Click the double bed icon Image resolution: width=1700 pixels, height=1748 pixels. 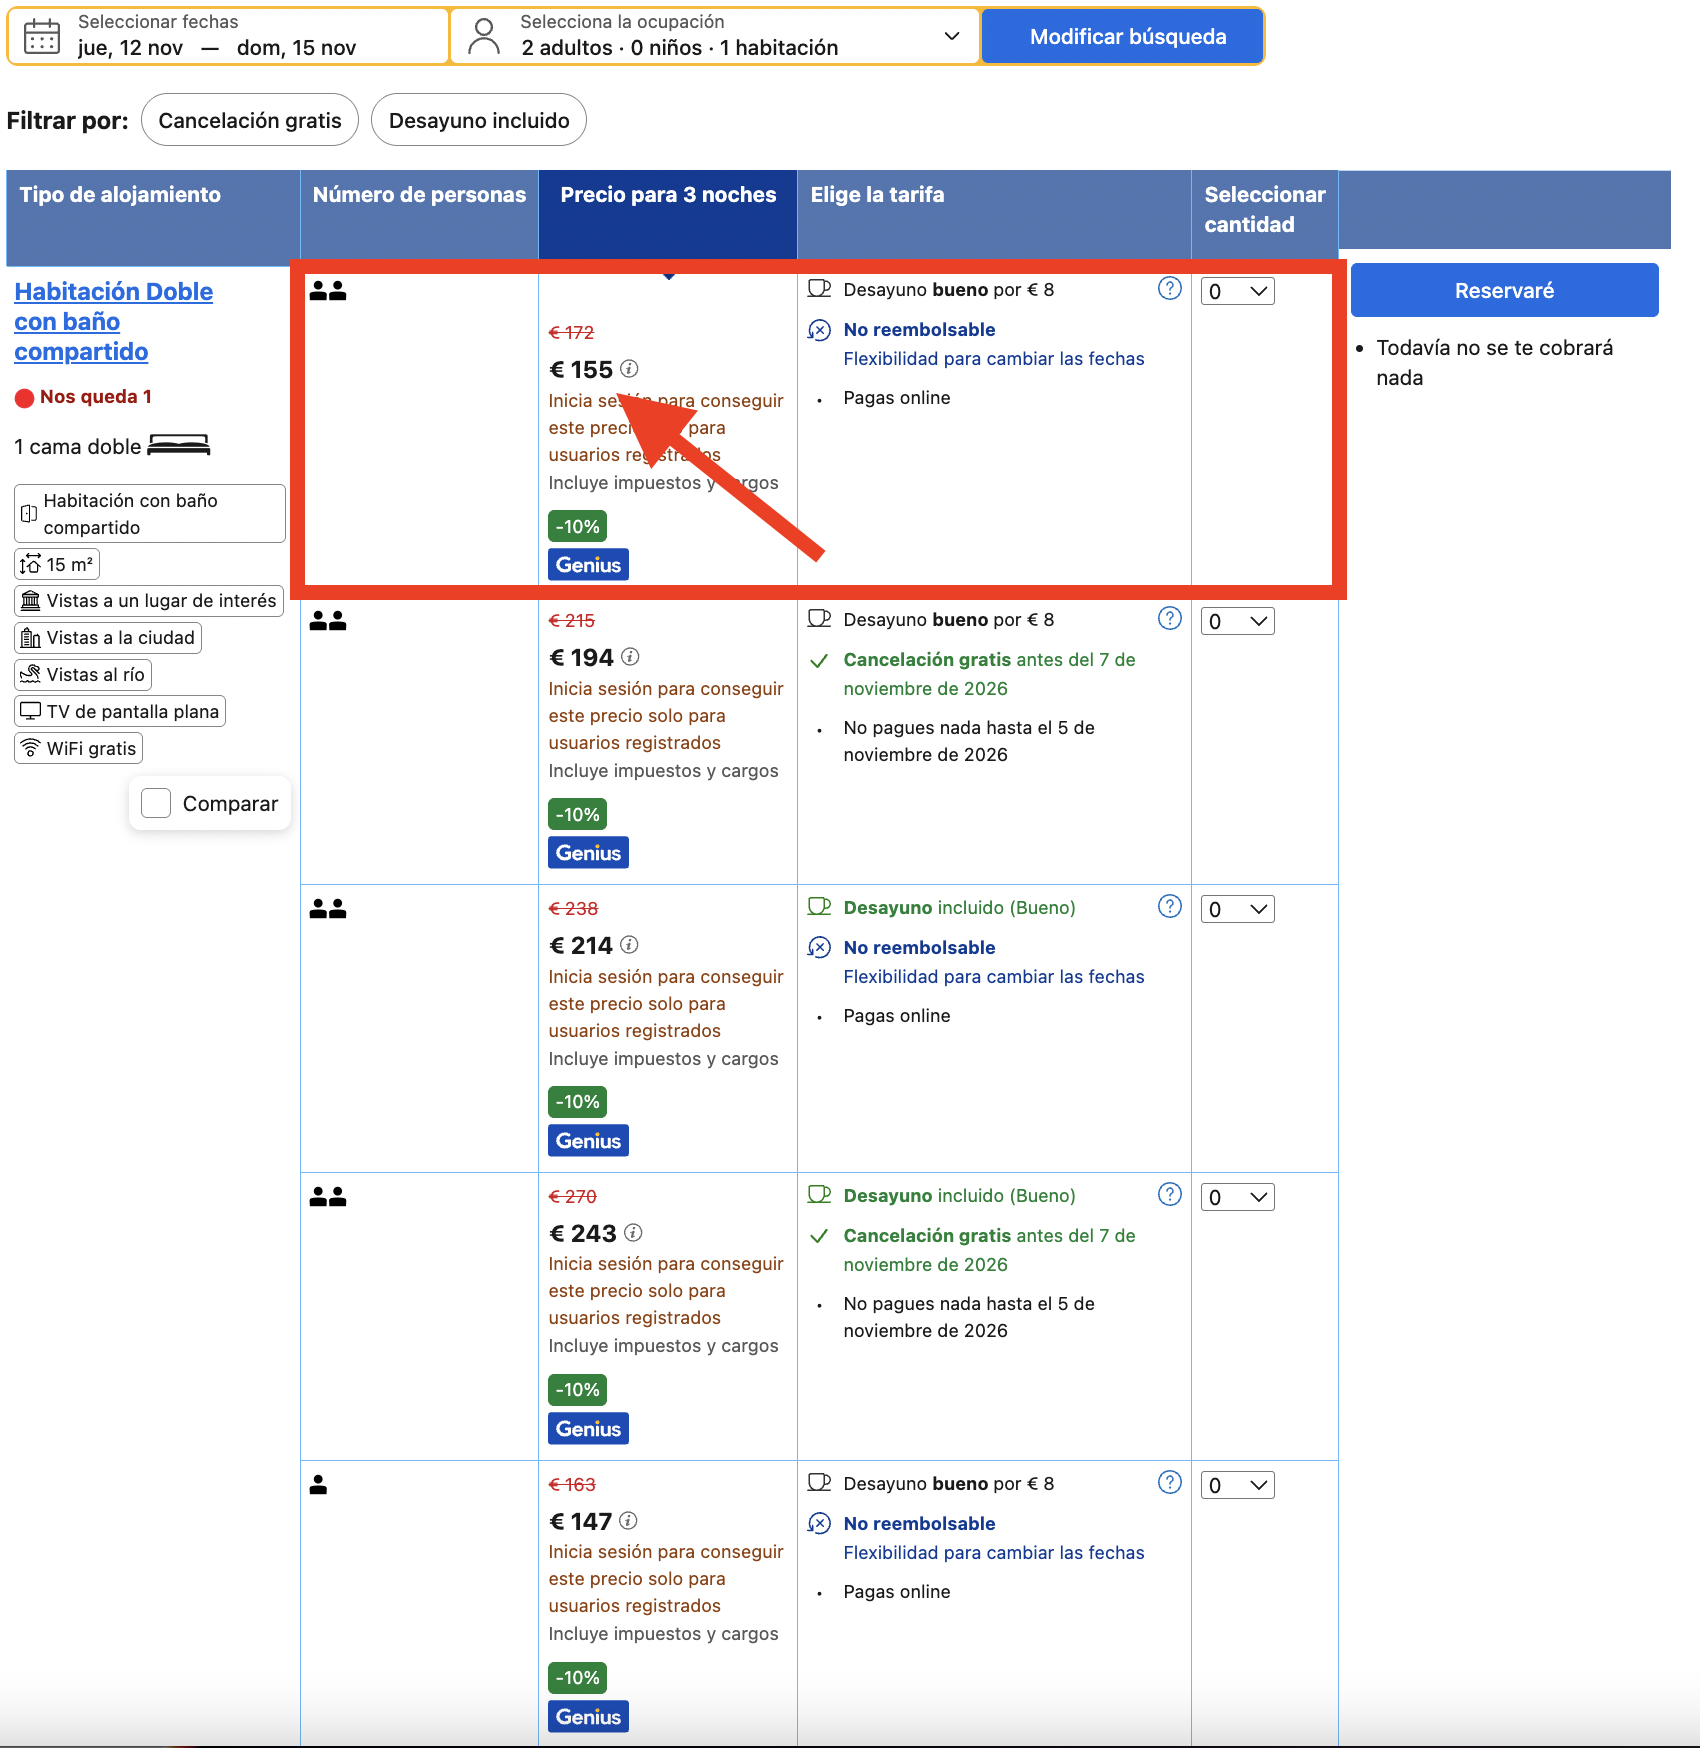coord(179,445)
